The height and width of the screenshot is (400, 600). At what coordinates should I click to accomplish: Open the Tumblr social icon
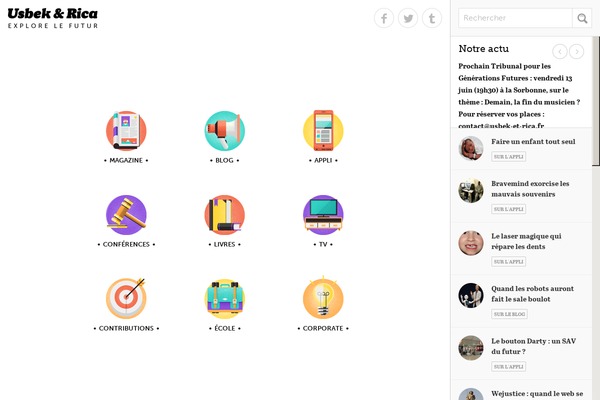tap(432, 18)
